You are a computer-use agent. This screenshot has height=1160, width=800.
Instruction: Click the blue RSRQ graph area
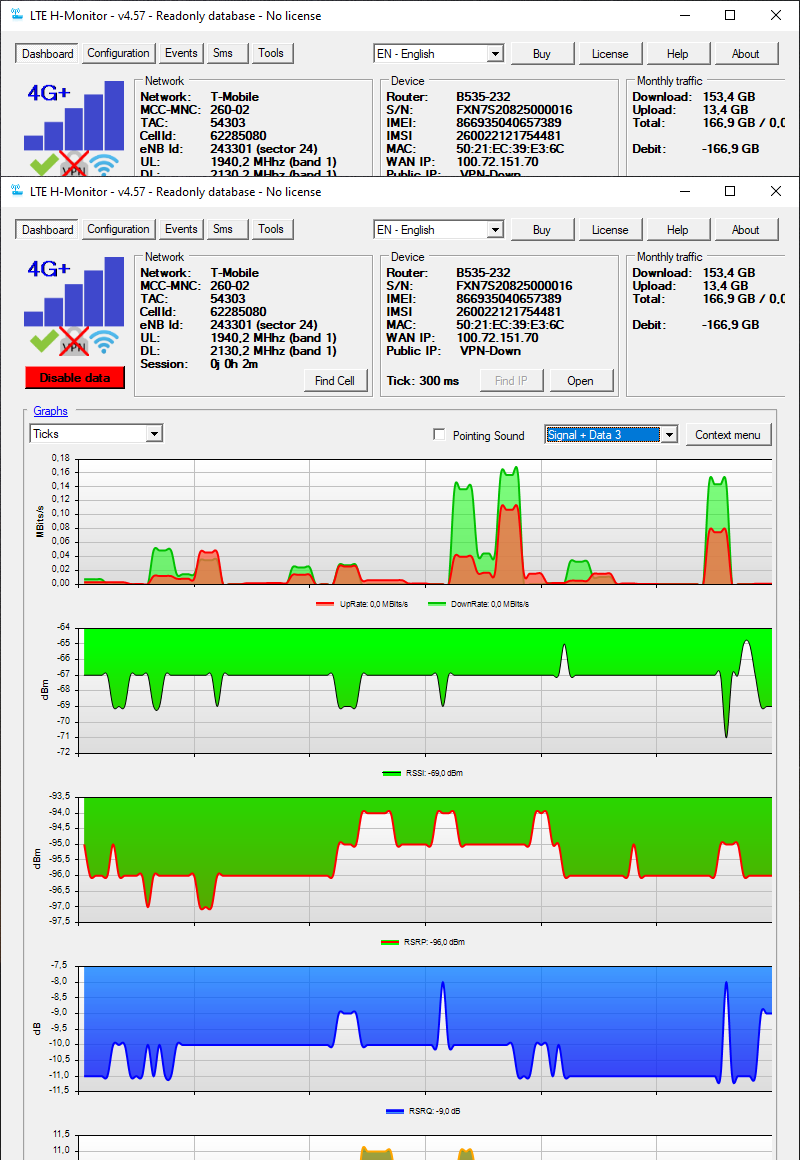point(426,1028)
